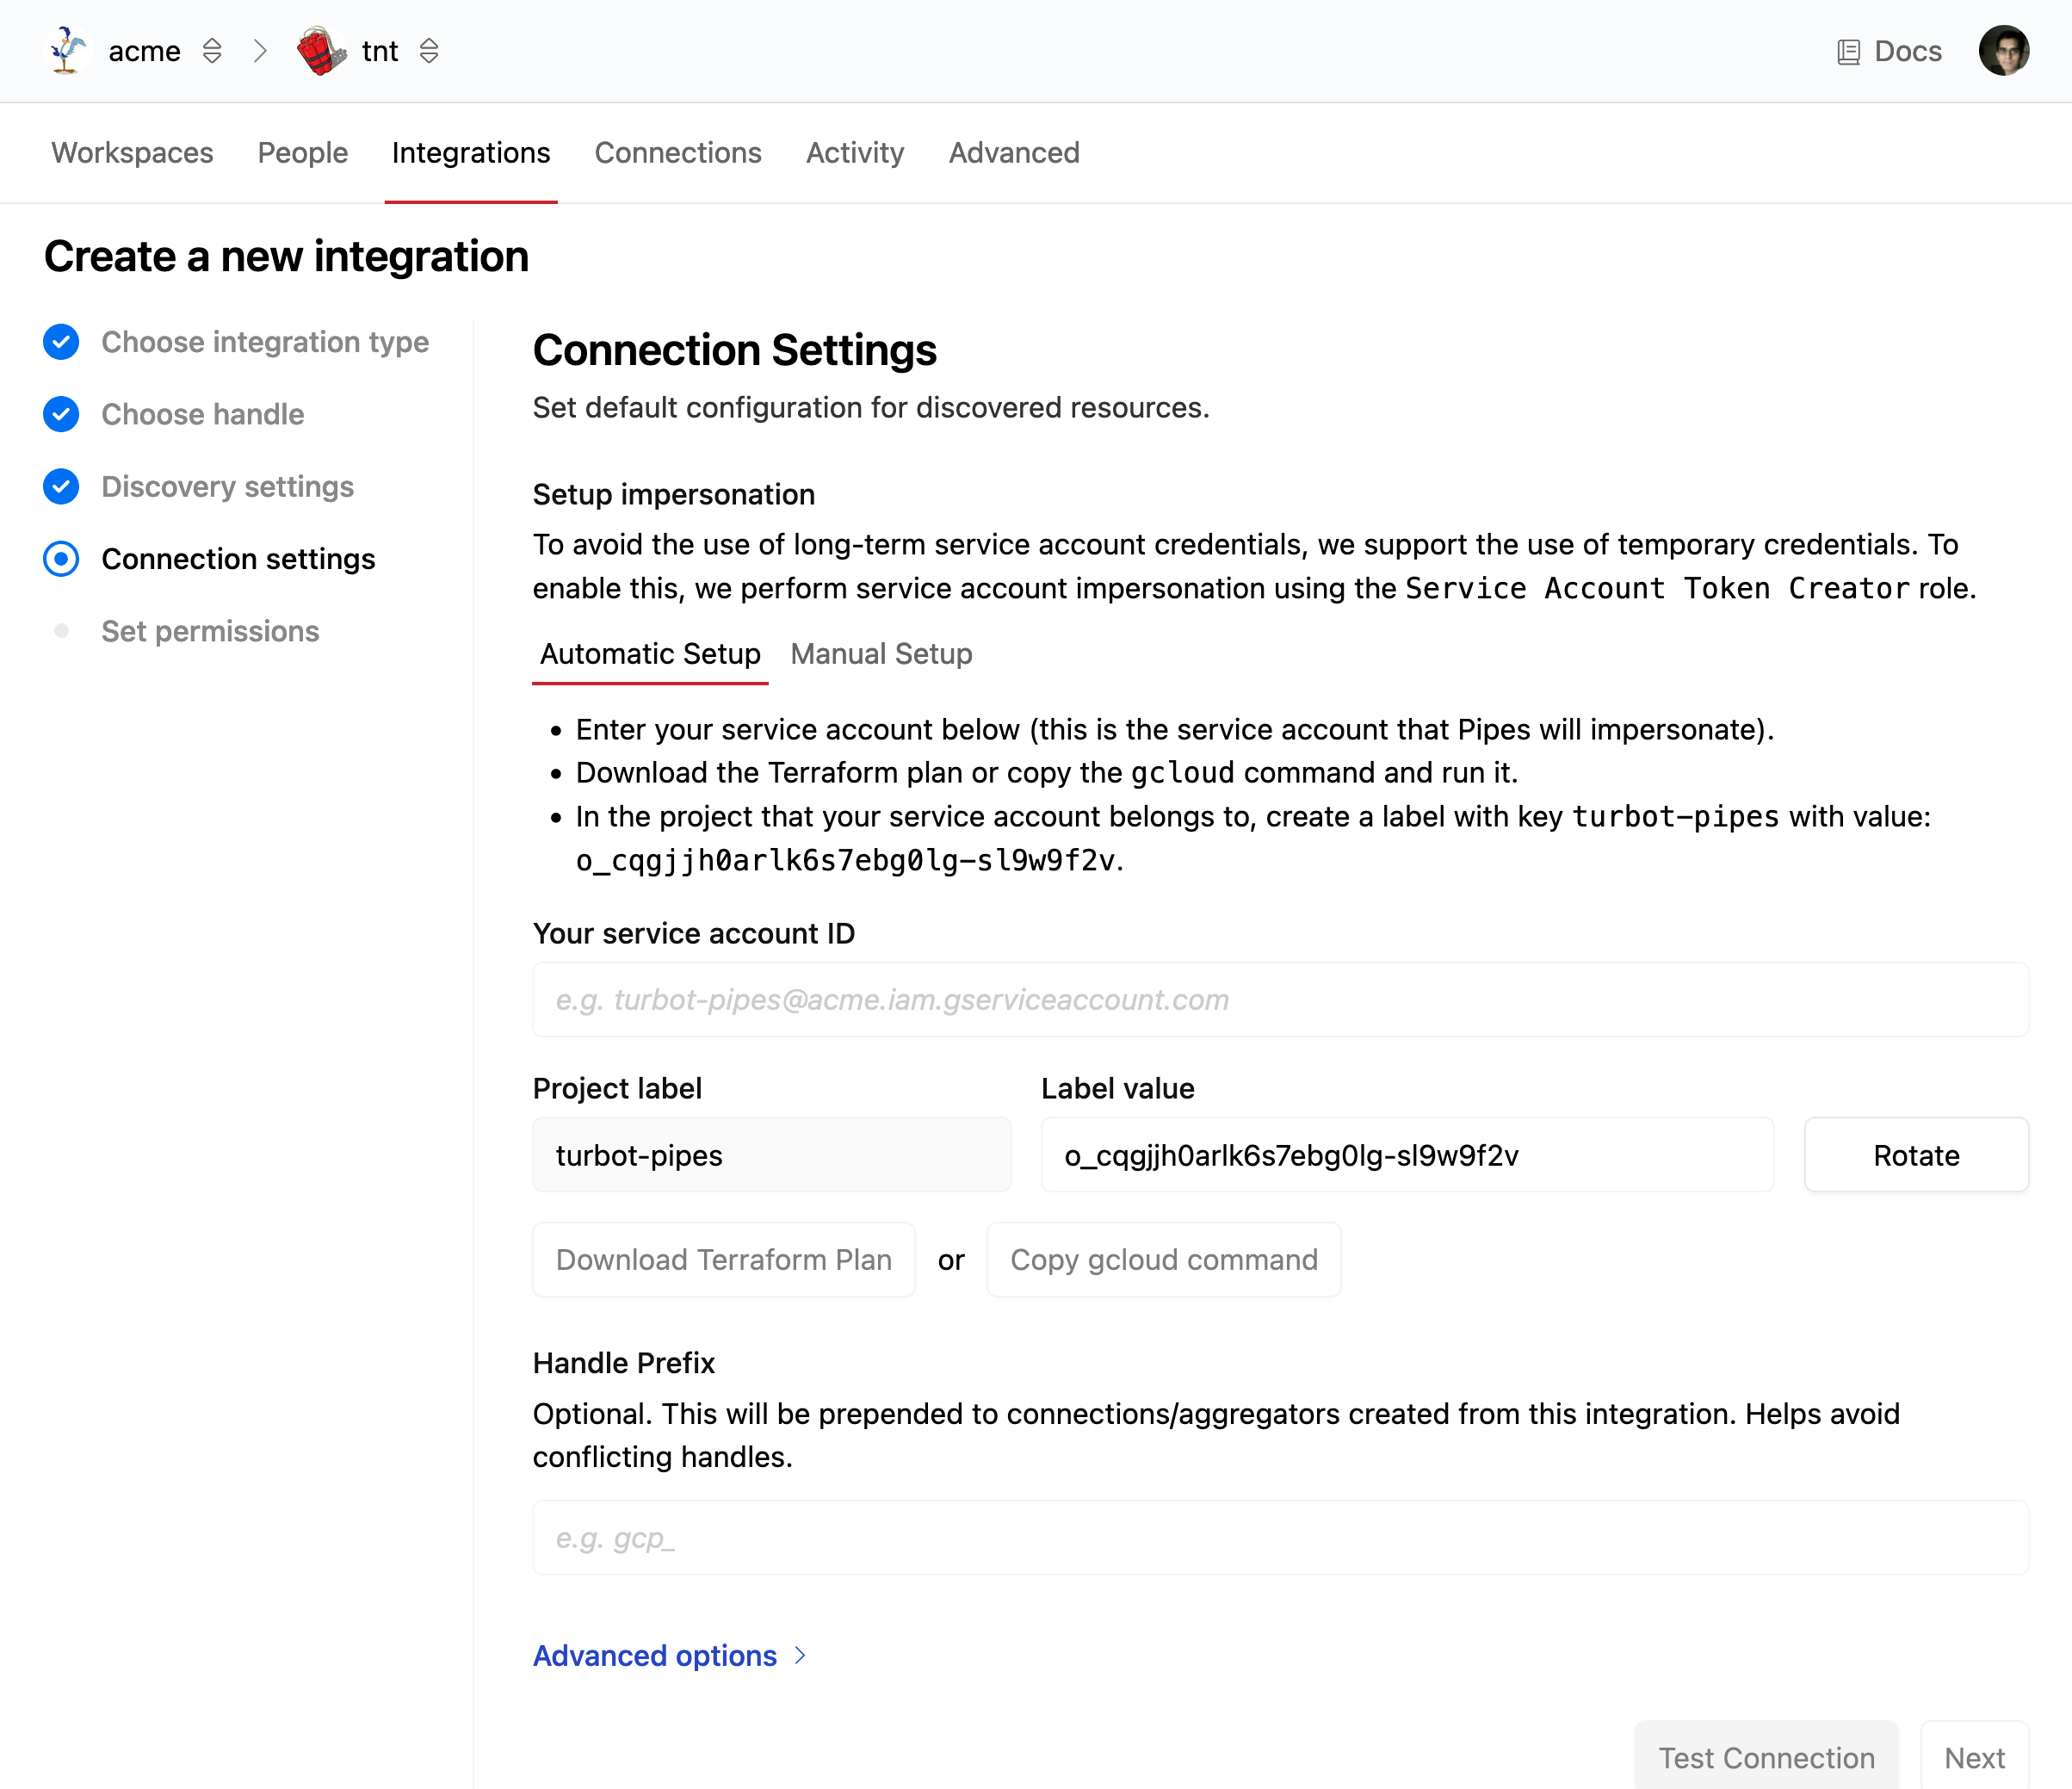Click Copy gcloud command button
The image size is (2072, 1789).
click(x=1163, y=1260)
